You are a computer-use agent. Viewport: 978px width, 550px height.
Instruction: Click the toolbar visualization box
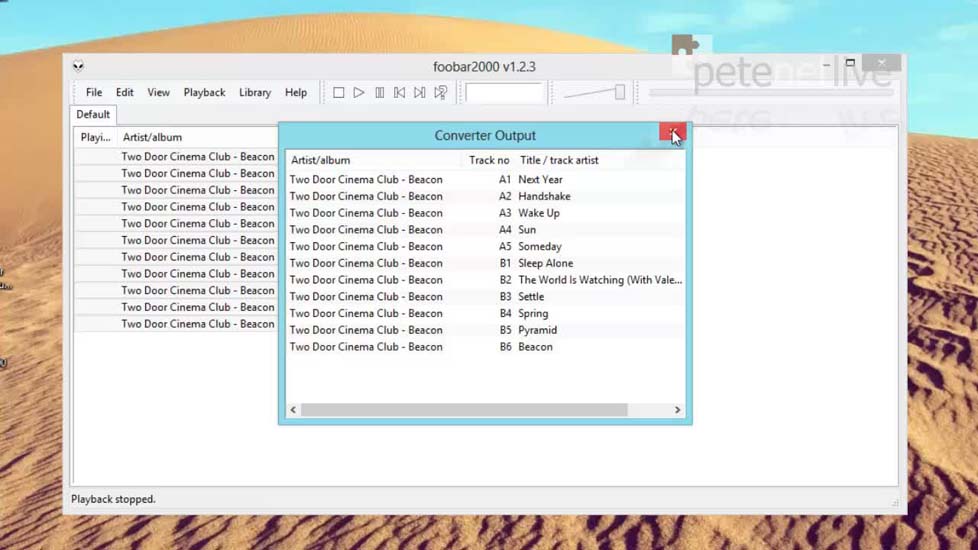point(503,93)
